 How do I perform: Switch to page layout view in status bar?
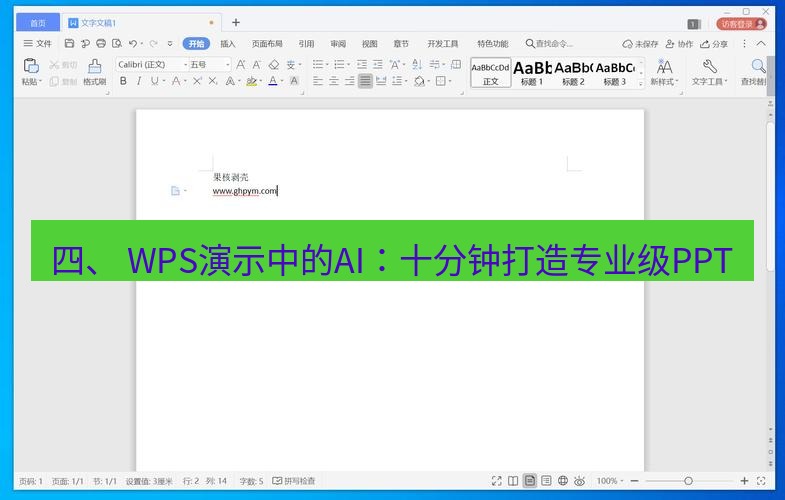[530, 481]
